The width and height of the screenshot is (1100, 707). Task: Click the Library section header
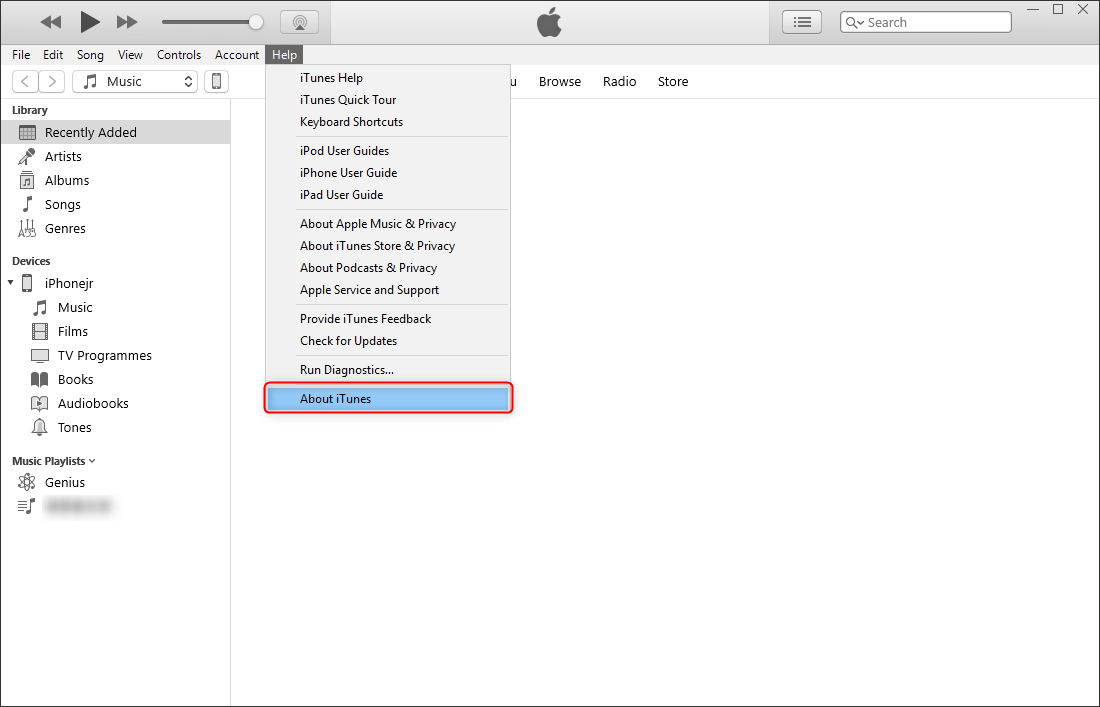click(29, 110)
